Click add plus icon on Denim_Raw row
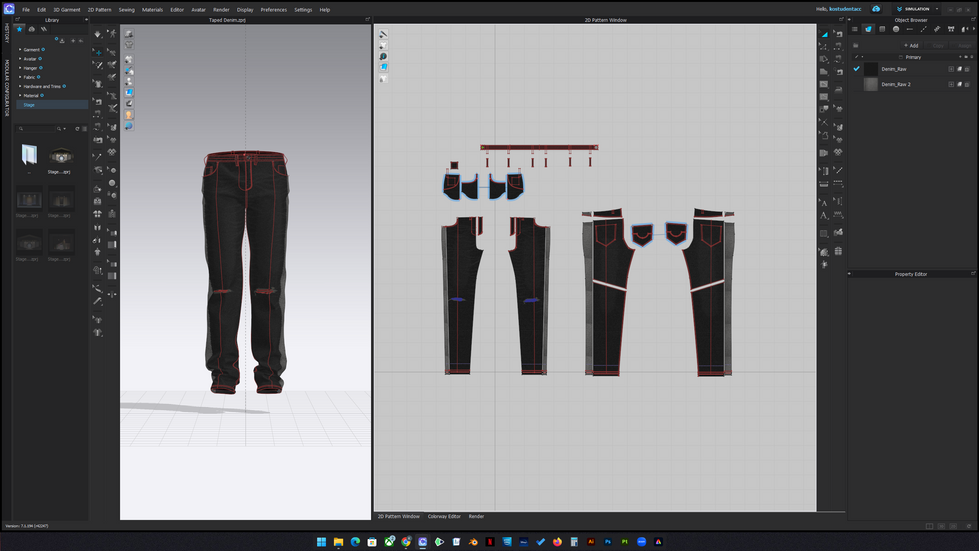The height and width of the screenshot is (551, 979). (951, 69)
